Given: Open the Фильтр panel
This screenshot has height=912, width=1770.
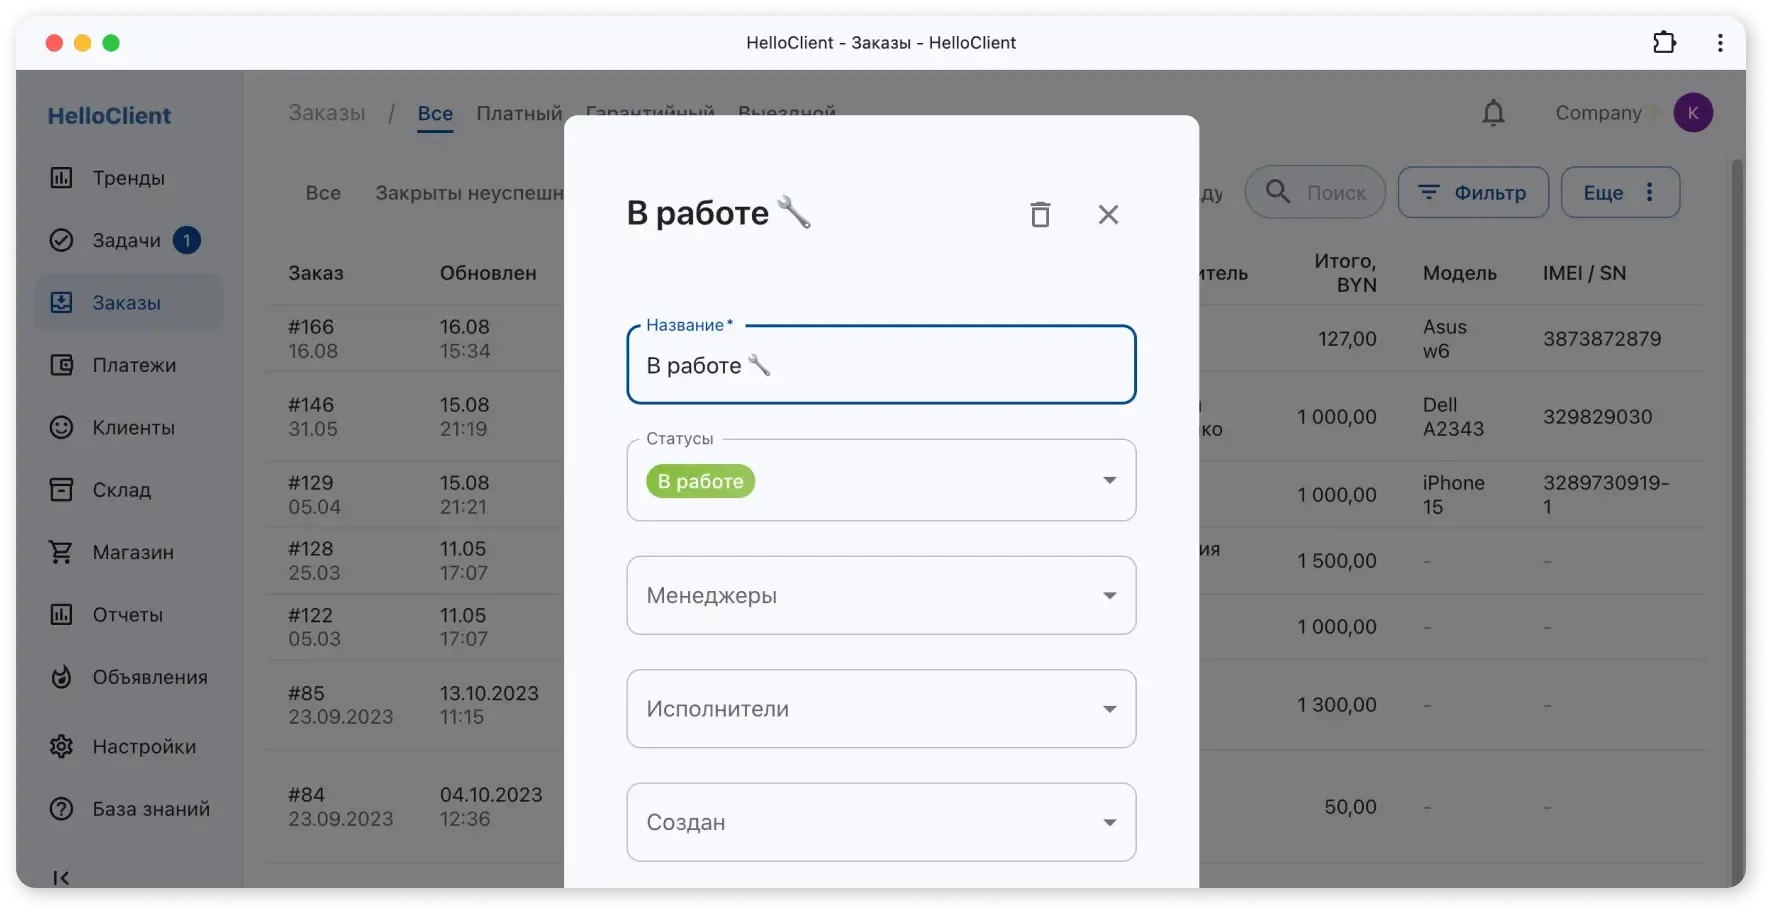Looking at the screenshot, I should [x=1473, y=192].
